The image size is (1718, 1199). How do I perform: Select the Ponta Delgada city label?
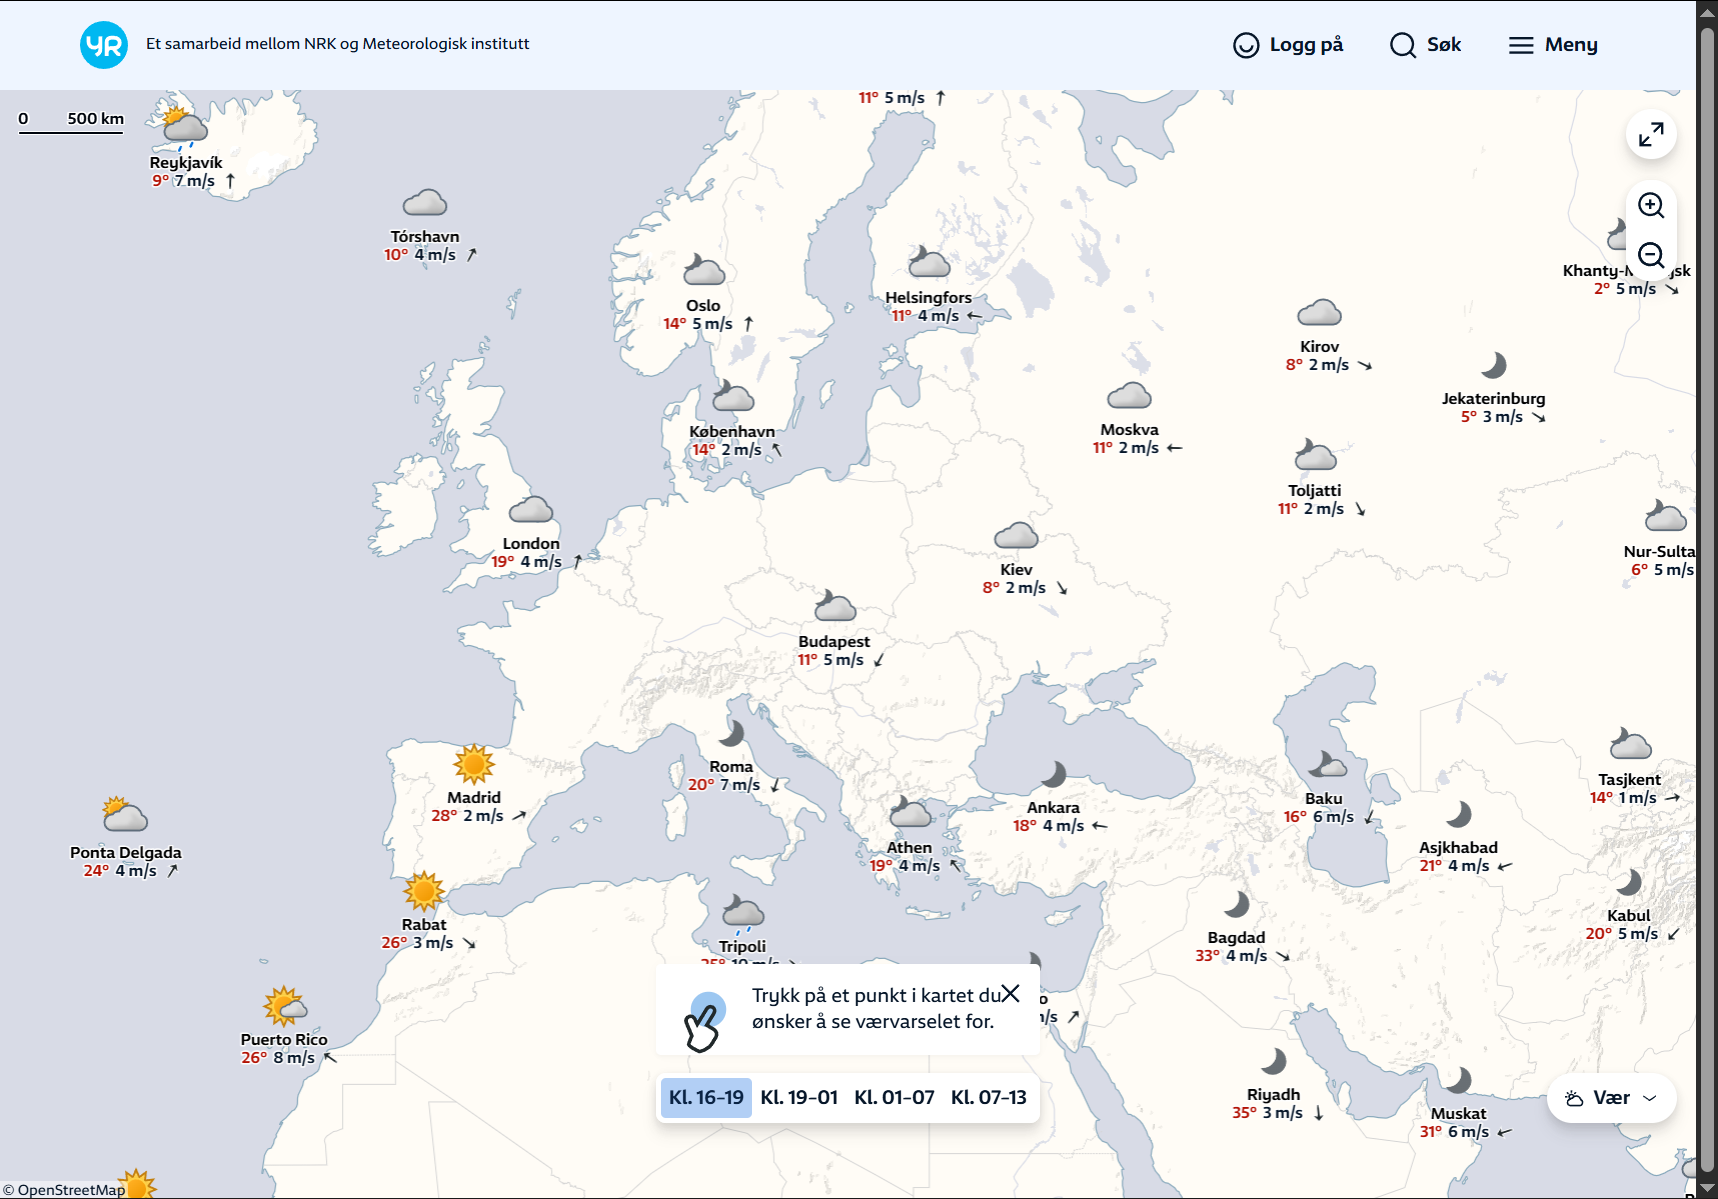click(126, 853)
